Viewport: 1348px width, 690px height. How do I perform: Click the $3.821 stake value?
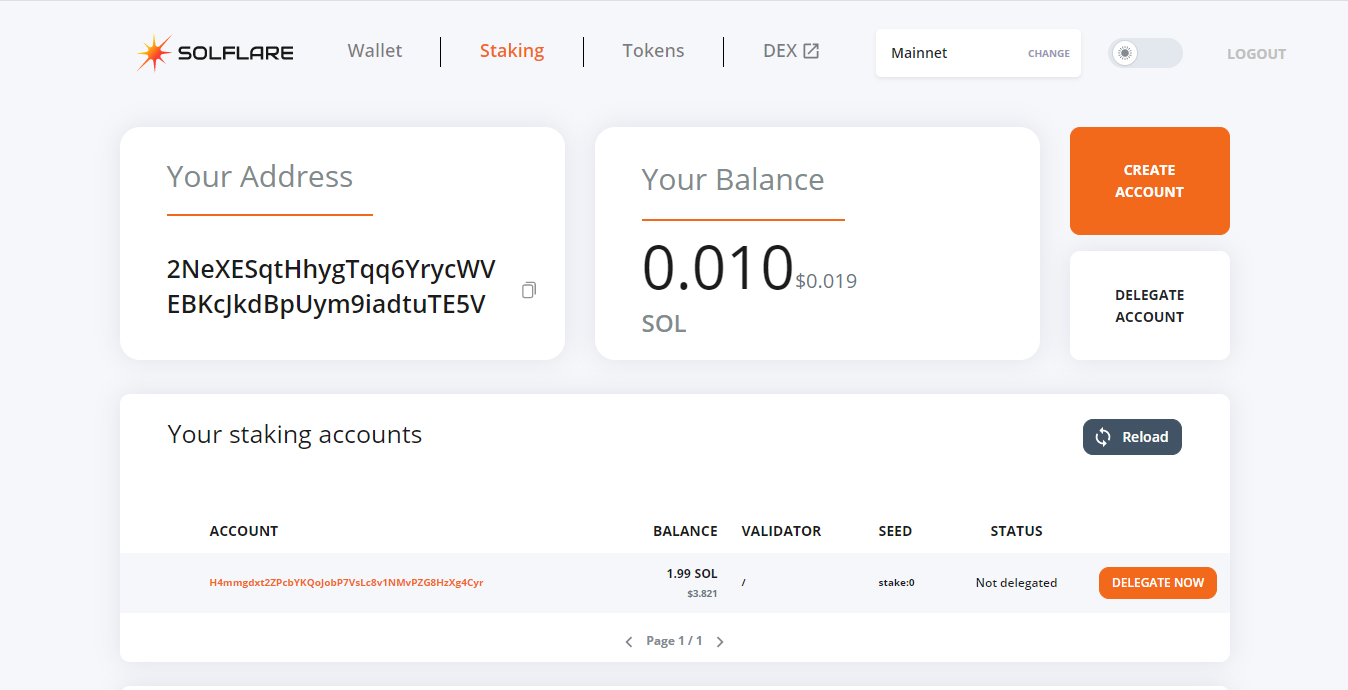pyautogui.click(x=702, y=594)
